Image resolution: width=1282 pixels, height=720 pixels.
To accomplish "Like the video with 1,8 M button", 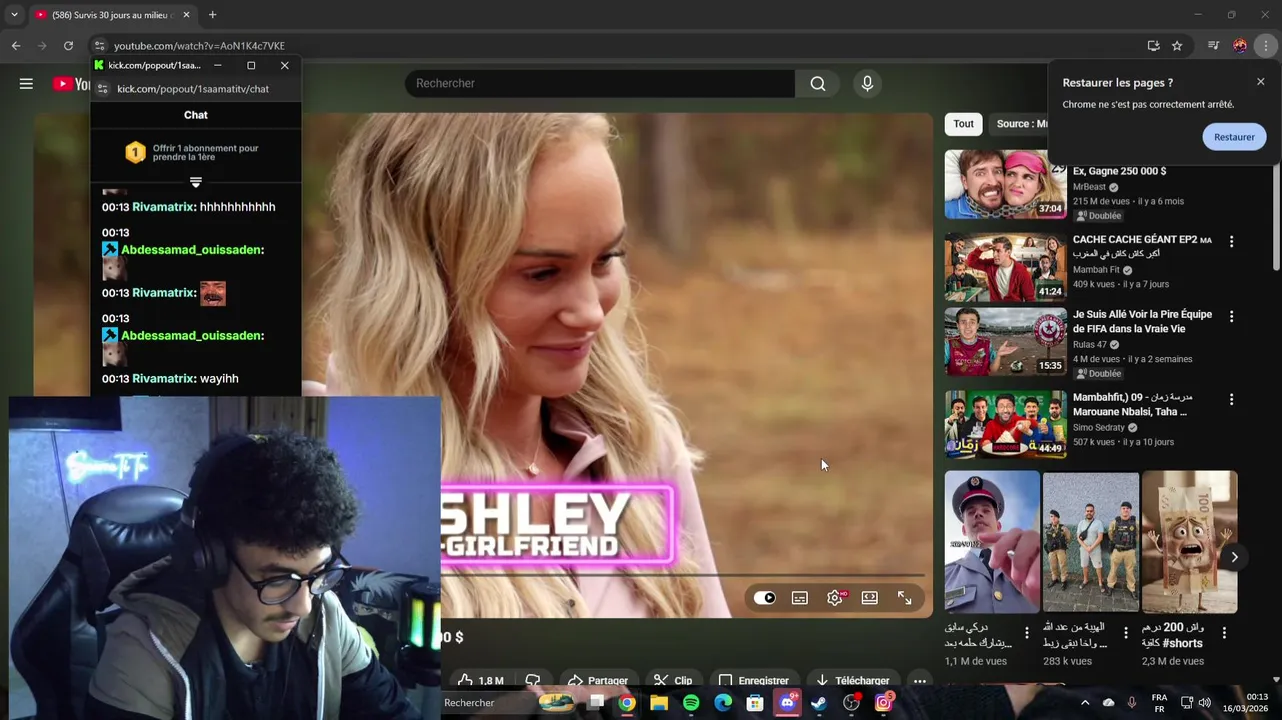I will pyautogui.click(x=481, y=681).
